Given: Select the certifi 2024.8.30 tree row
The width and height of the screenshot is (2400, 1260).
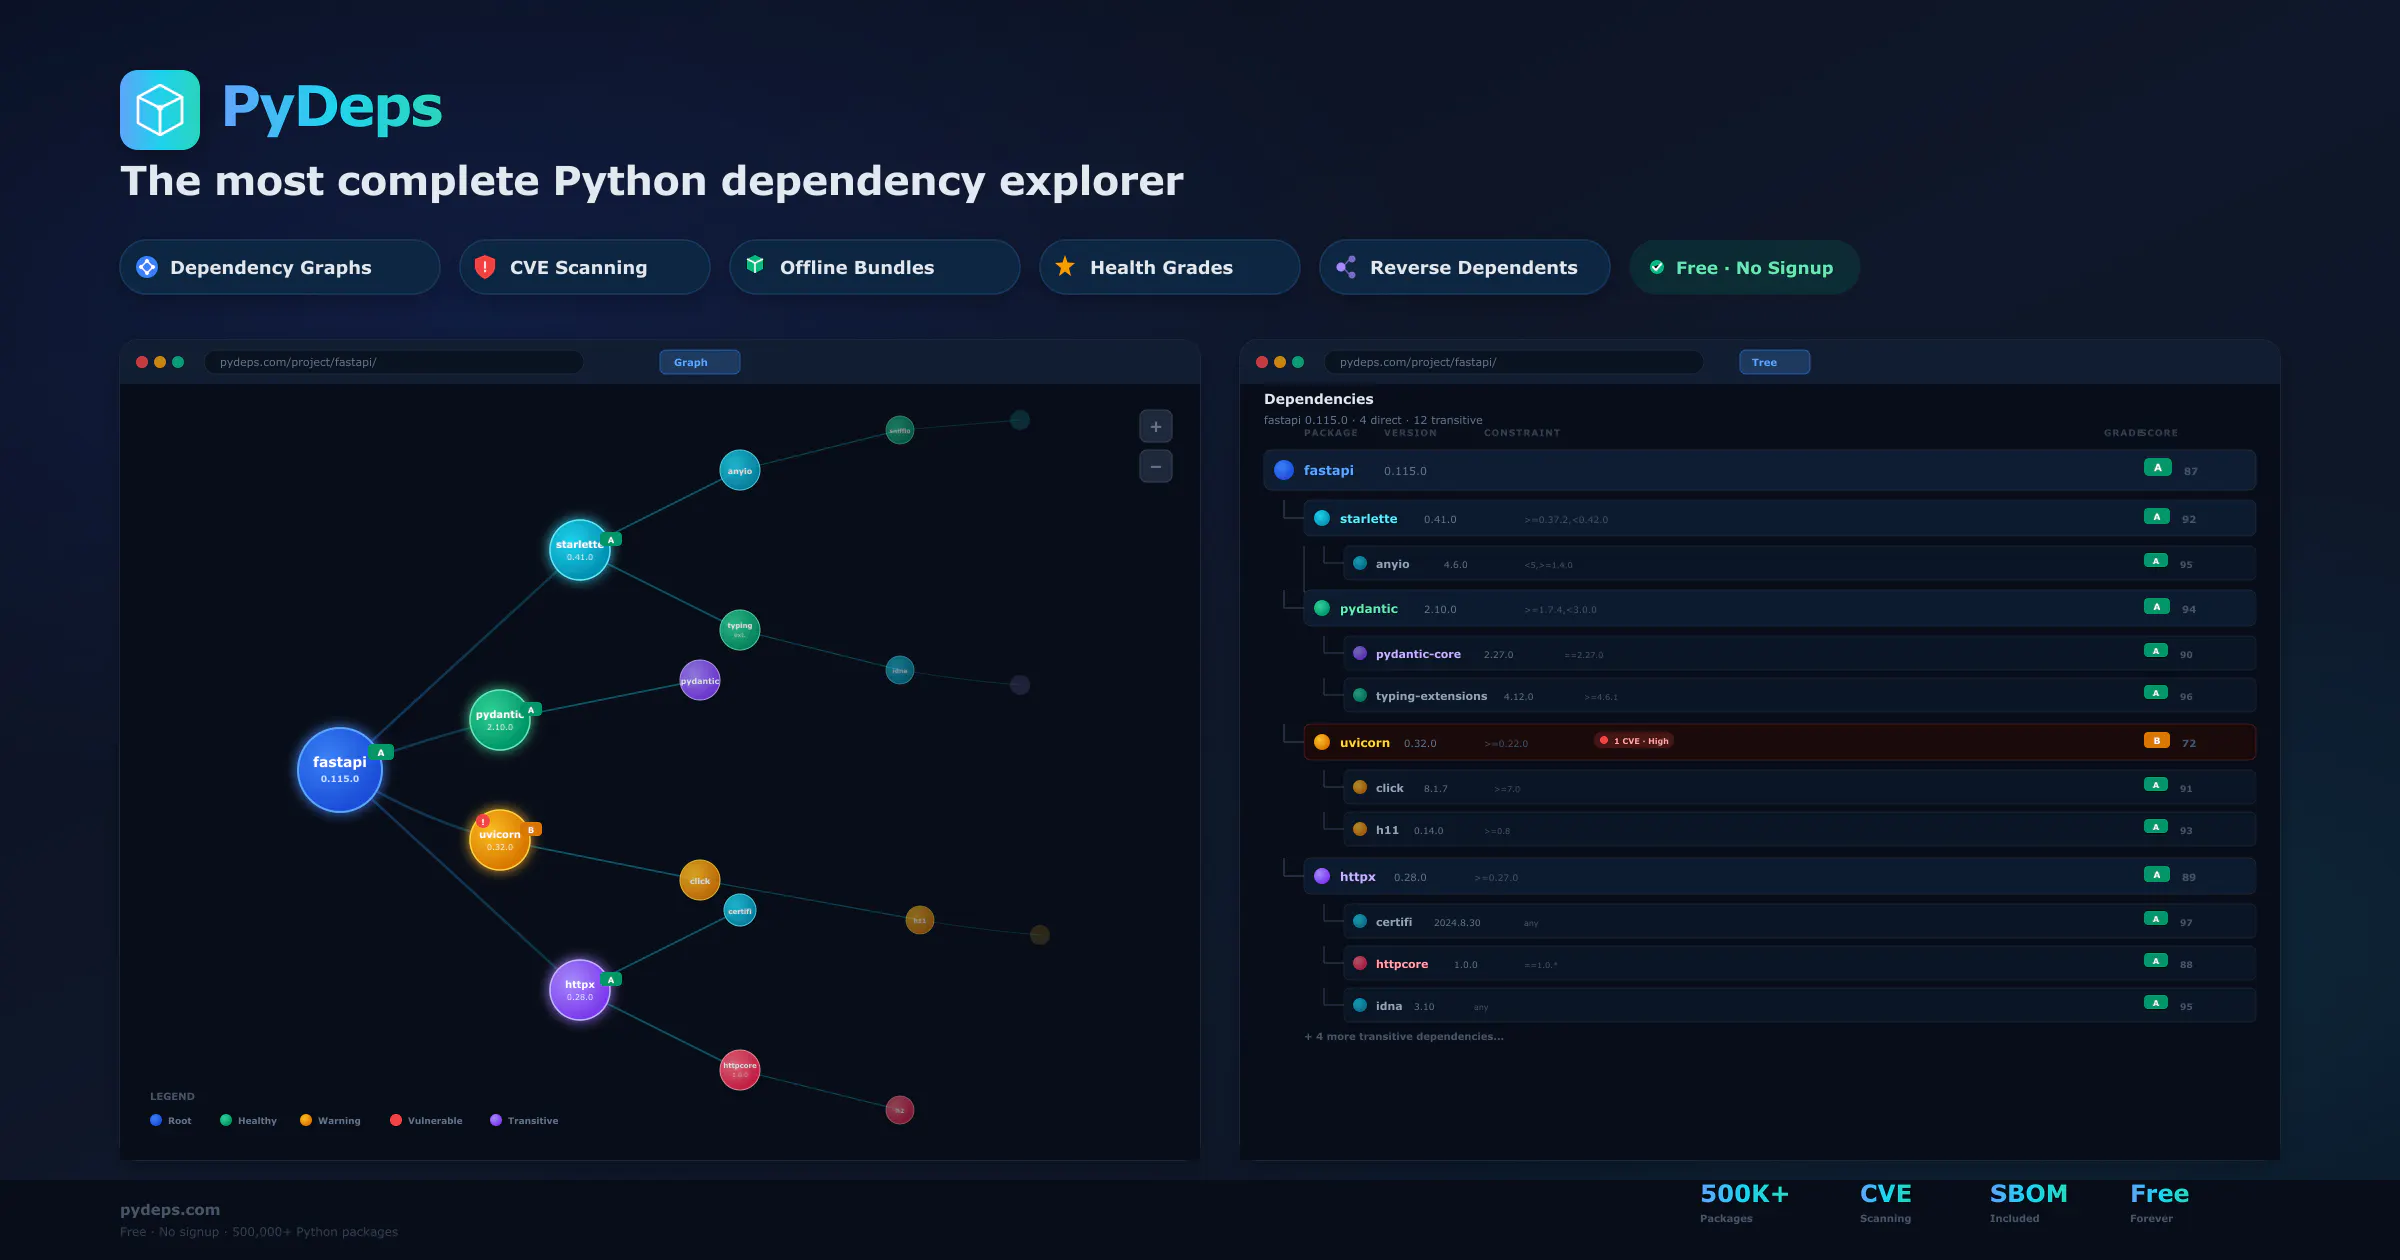Looking at the screenshot, I should [x=1800, y=922].
